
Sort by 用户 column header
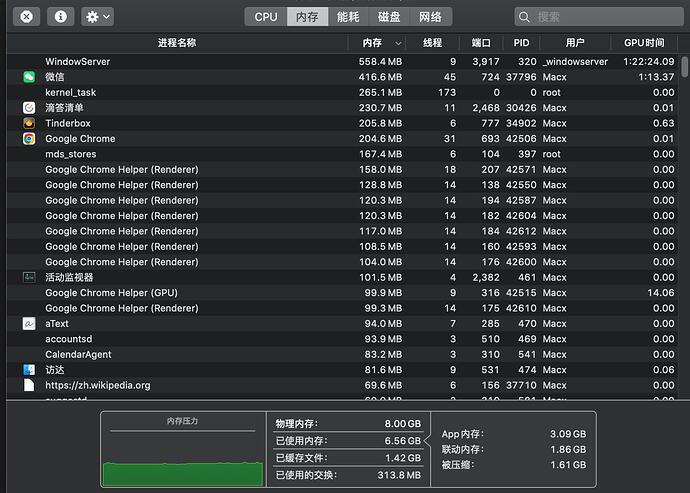575,43
